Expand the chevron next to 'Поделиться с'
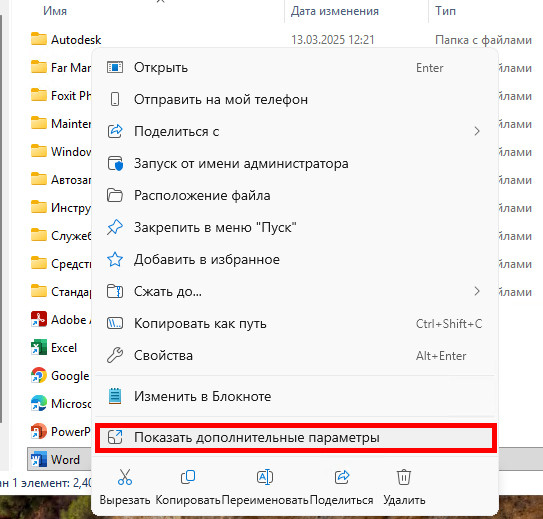Image resolution: width=543 pixels, height=519 pixels. (x=477, y=131)
